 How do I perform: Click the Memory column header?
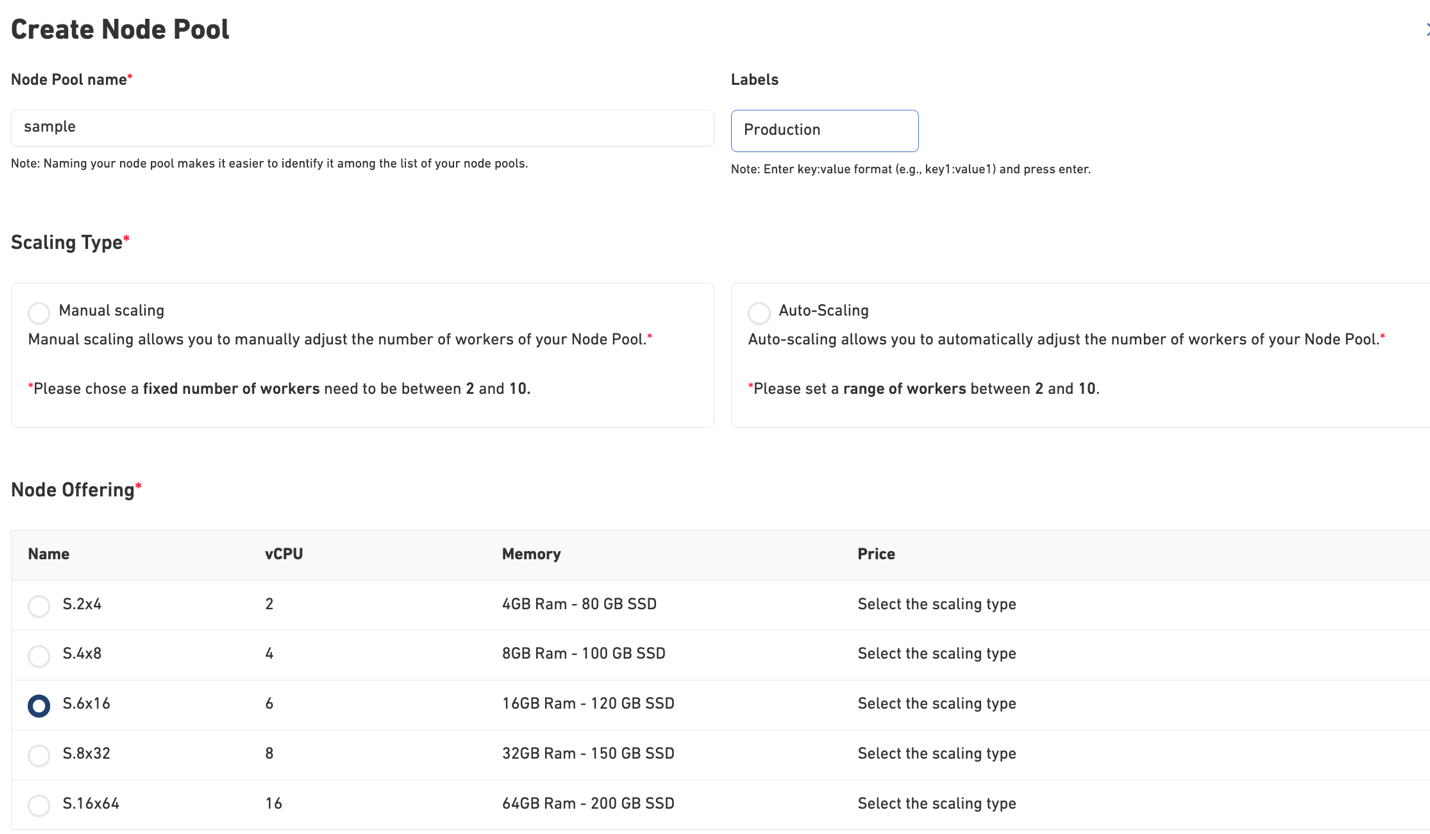(x=531, y=554)
